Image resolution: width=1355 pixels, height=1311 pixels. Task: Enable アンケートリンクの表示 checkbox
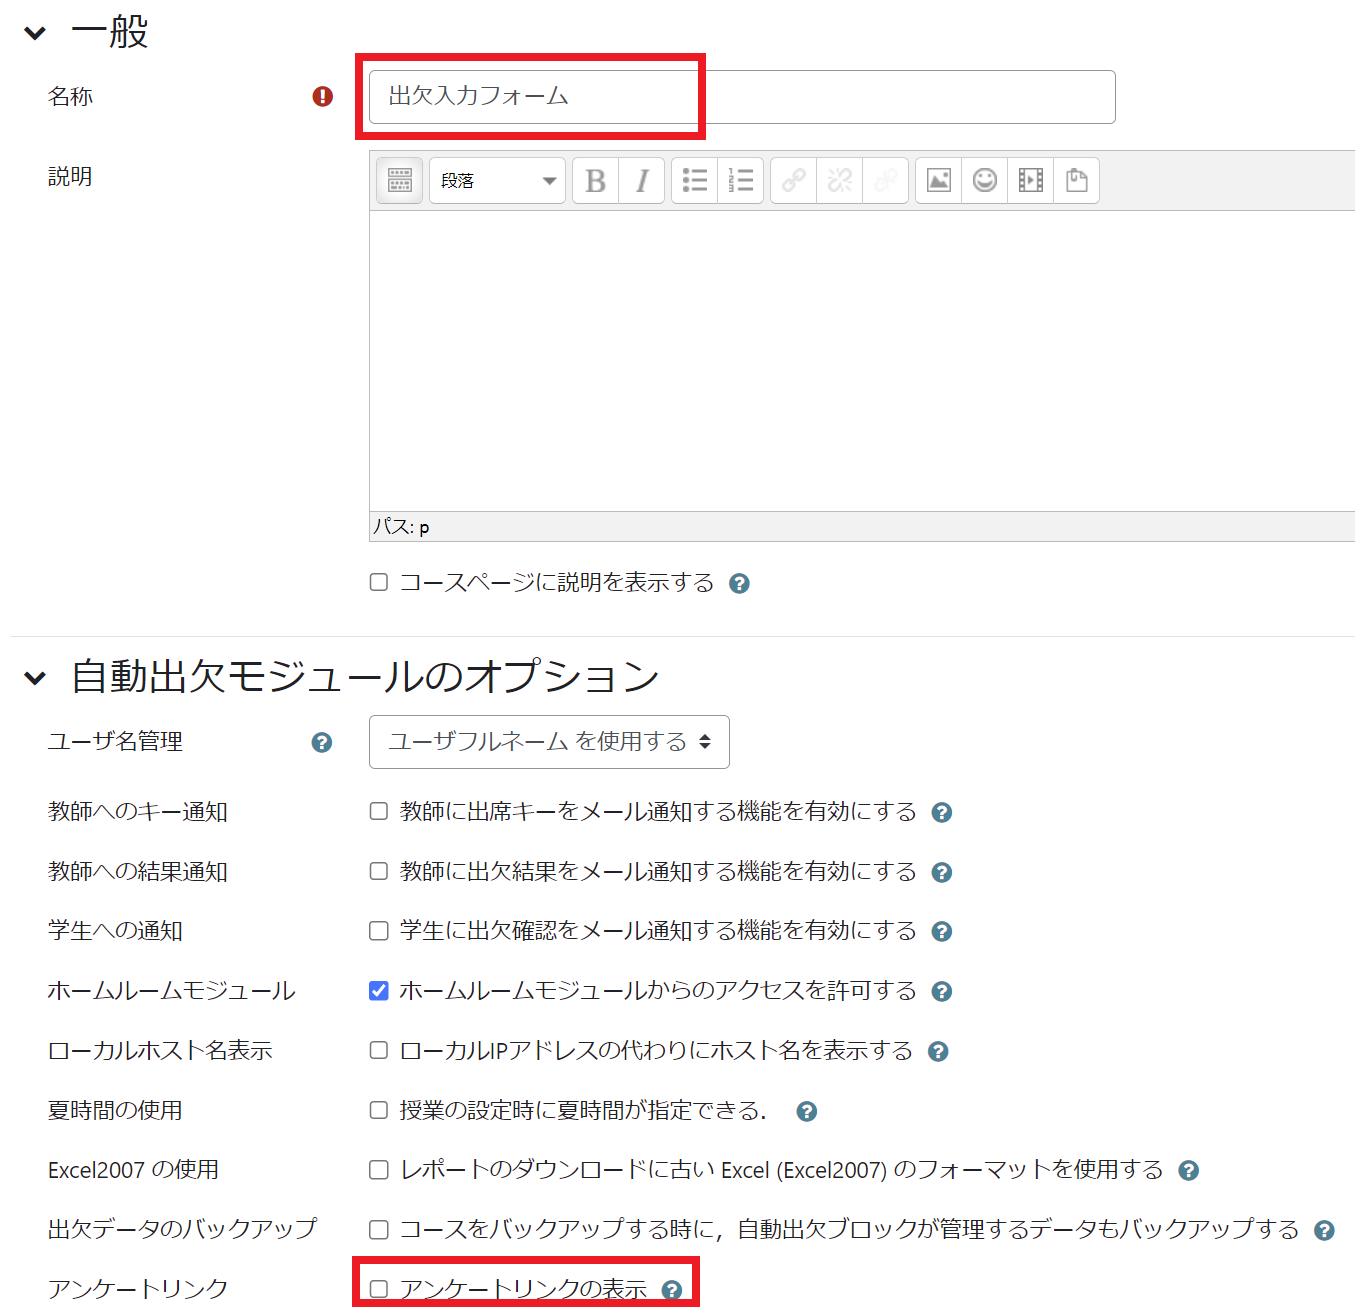pos(379,1289)
